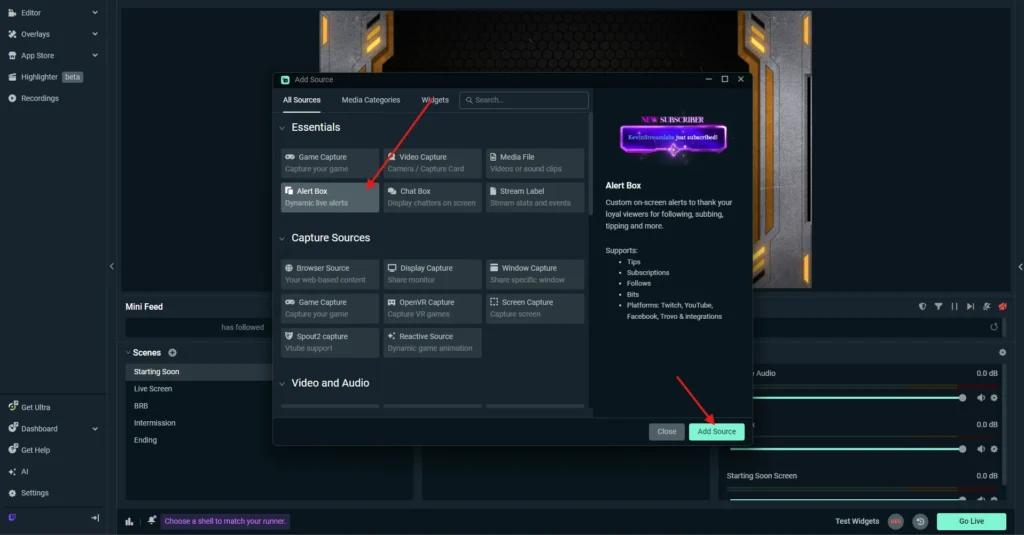Toggle the Mini Feed mute event sounds icon
The image size is (1024, 535).
tap(987, 306)
